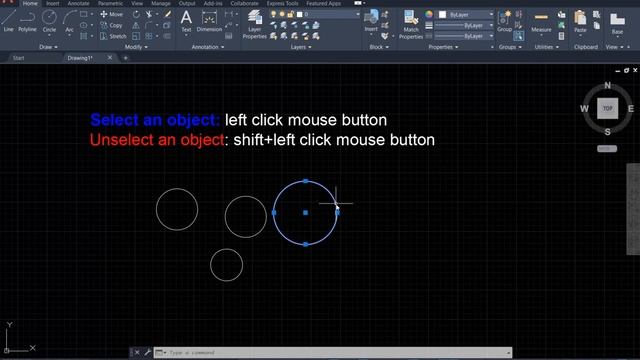
Task: Close the Drawing1 file tab
Action: [x=110, y=58]
